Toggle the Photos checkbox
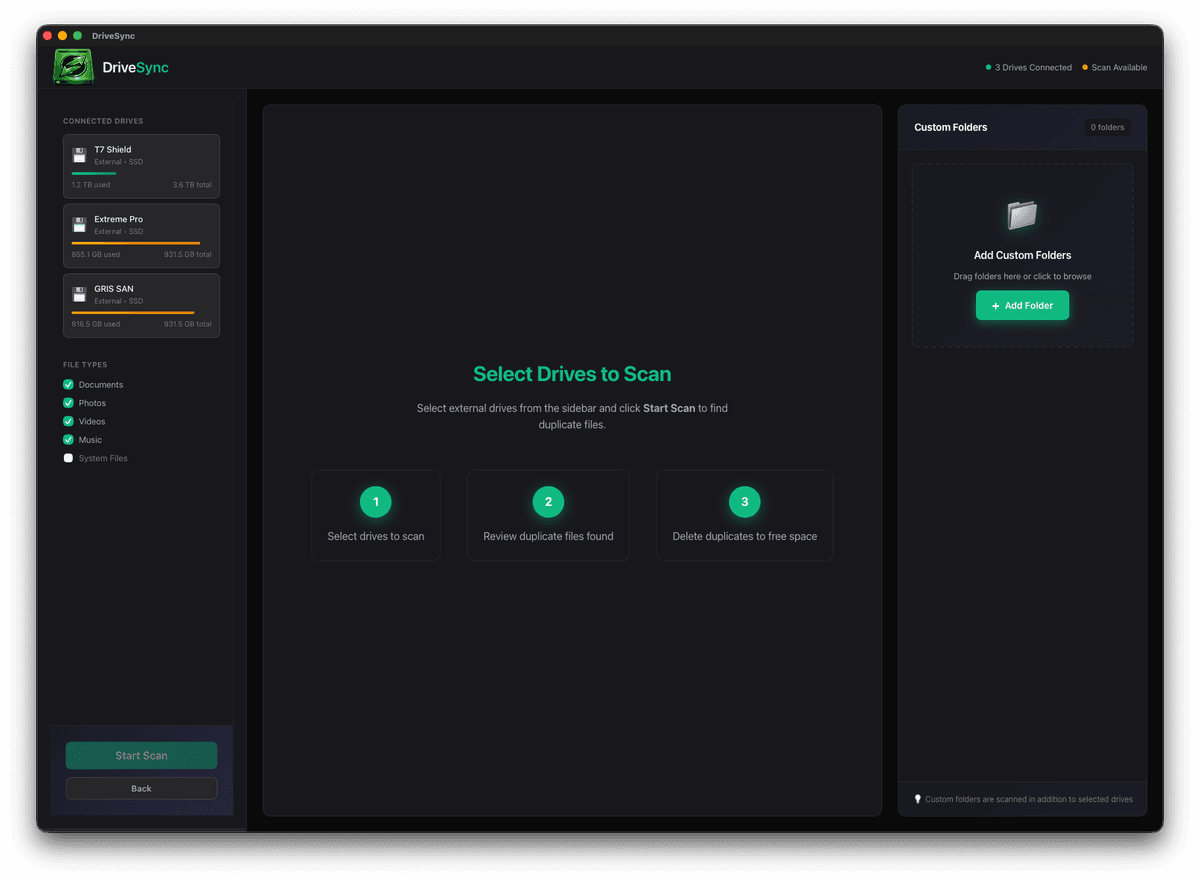The height and width of the screenshot is (881, 1200). click(x=69, y=403)
